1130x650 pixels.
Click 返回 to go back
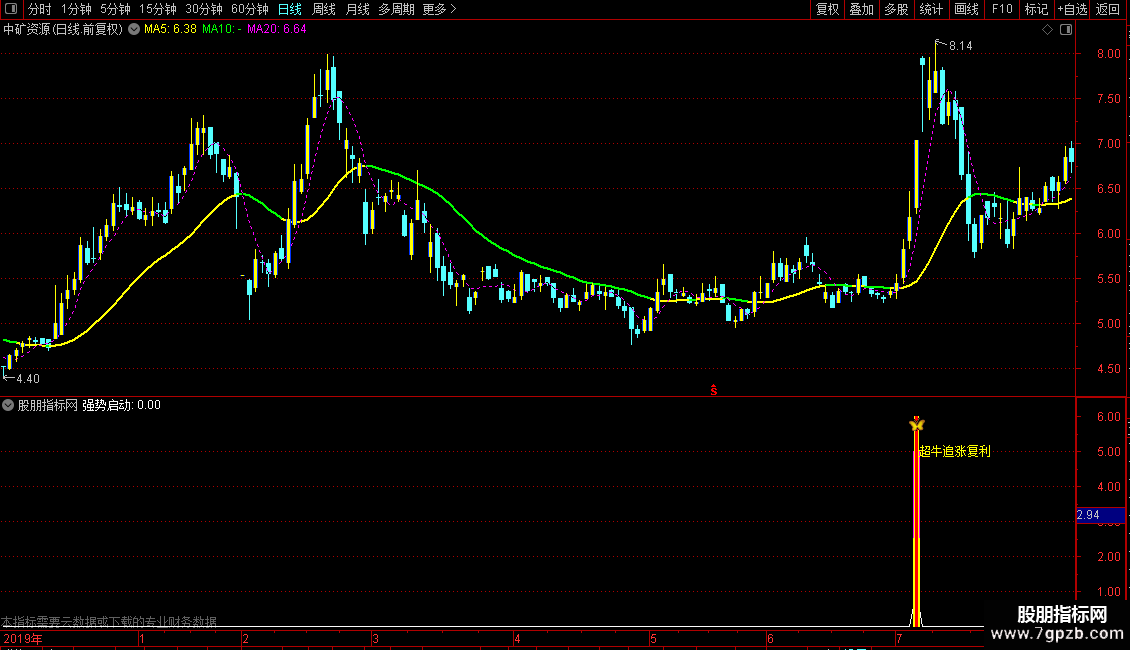tap(1108, 9)
